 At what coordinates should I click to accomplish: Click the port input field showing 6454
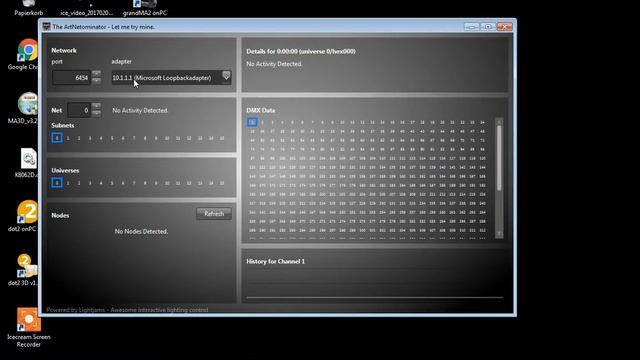pyautogui.click(x=71, y=78)
